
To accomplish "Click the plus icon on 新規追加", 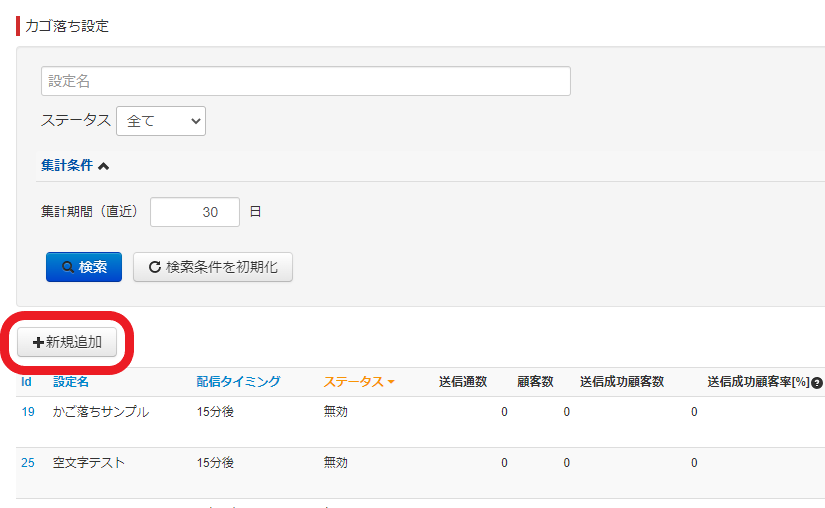I will click(x=38, y=342).
